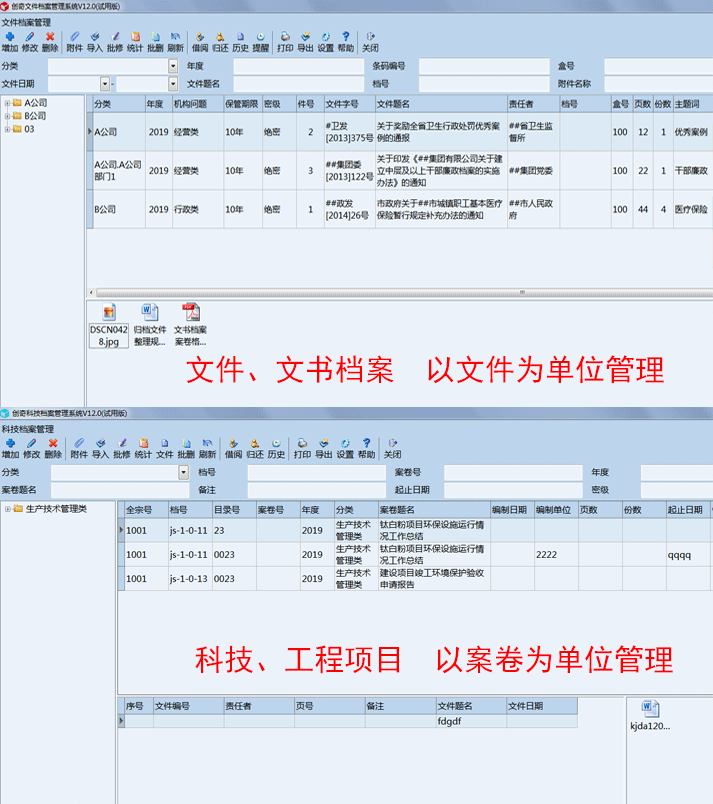
Task: Sort by 全宗号 column header
Action: pyautogui.click(x=147, y=510)
